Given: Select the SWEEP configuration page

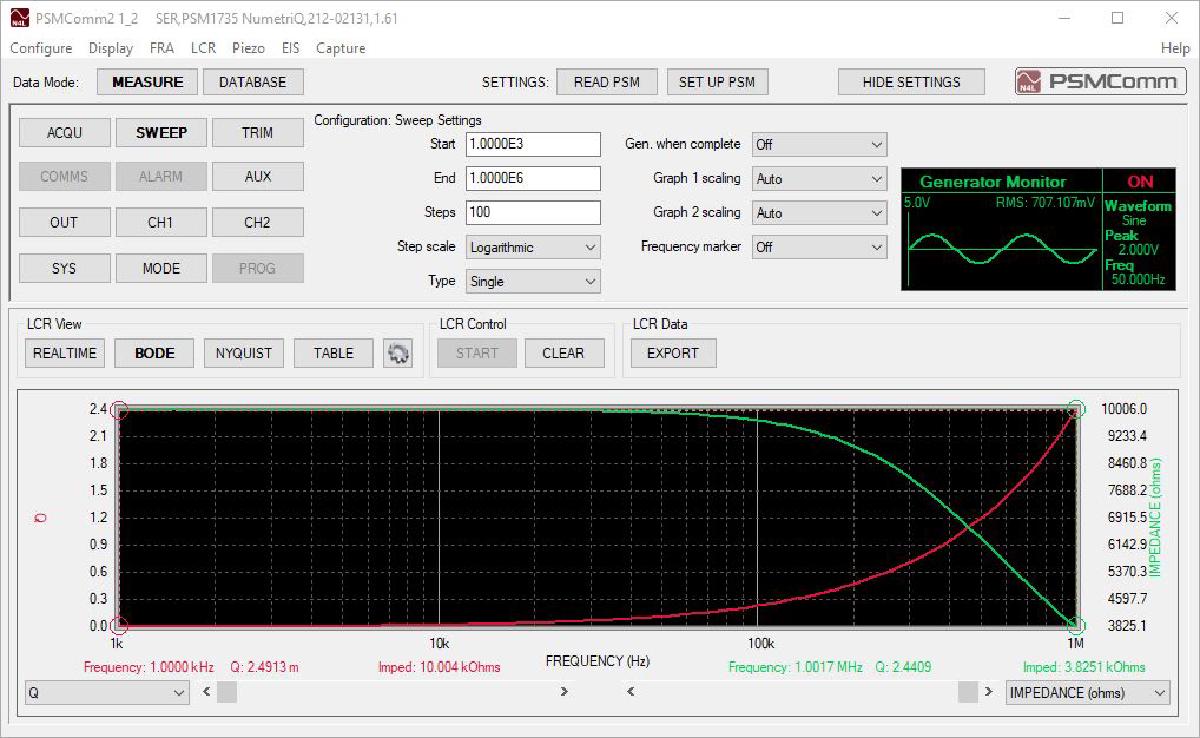Looking at the screenshot, I should (x=160, y=132).
